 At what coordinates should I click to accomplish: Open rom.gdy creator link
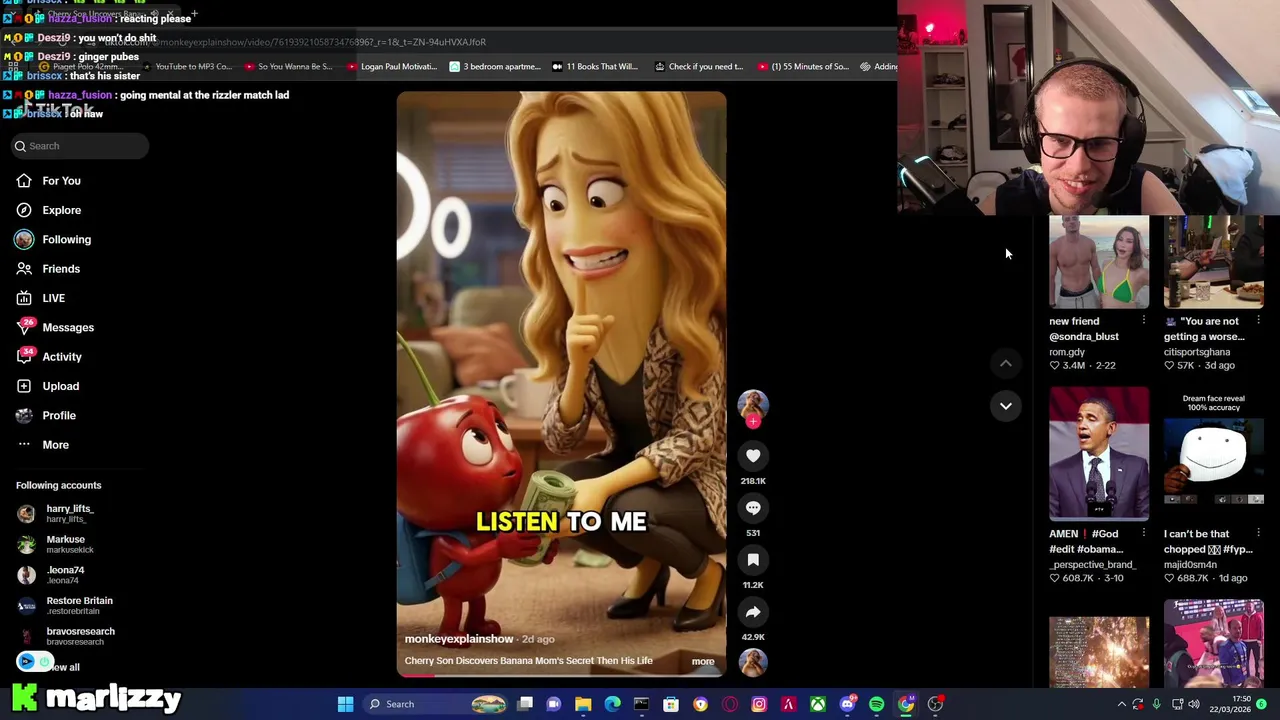(1067, 352)
